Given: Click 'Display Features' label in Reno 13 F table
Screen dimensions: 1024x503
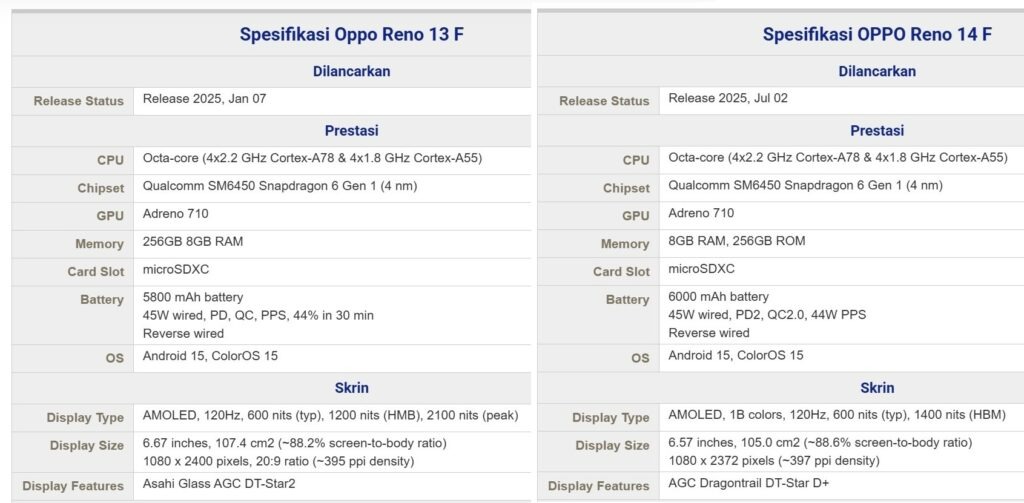Looking at the screenshot, I should (73, 487).
